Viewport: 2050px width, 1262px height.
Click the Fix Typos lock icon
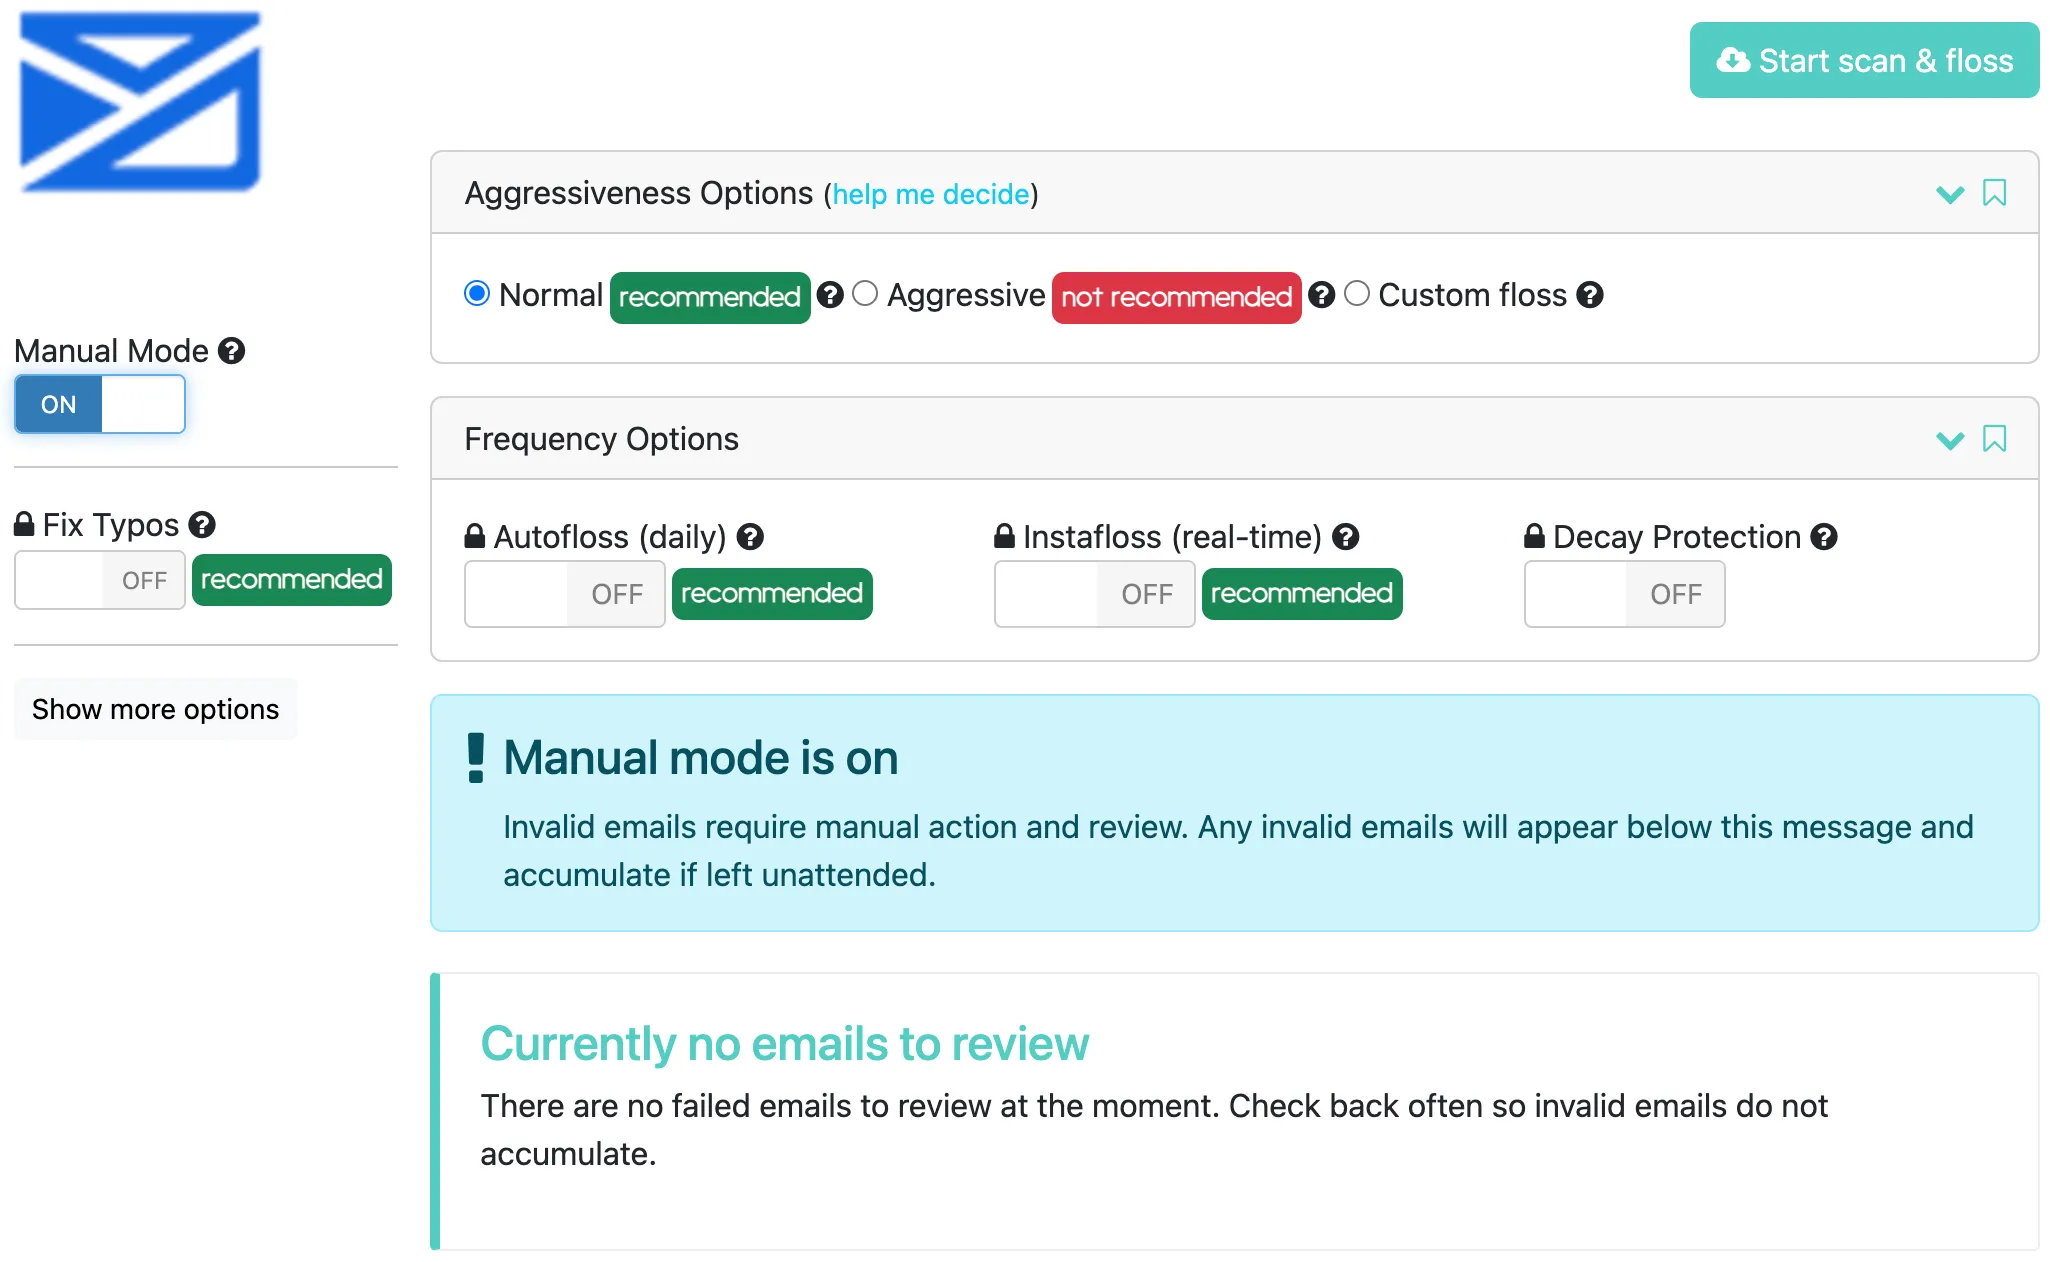(x=24, y=524)
